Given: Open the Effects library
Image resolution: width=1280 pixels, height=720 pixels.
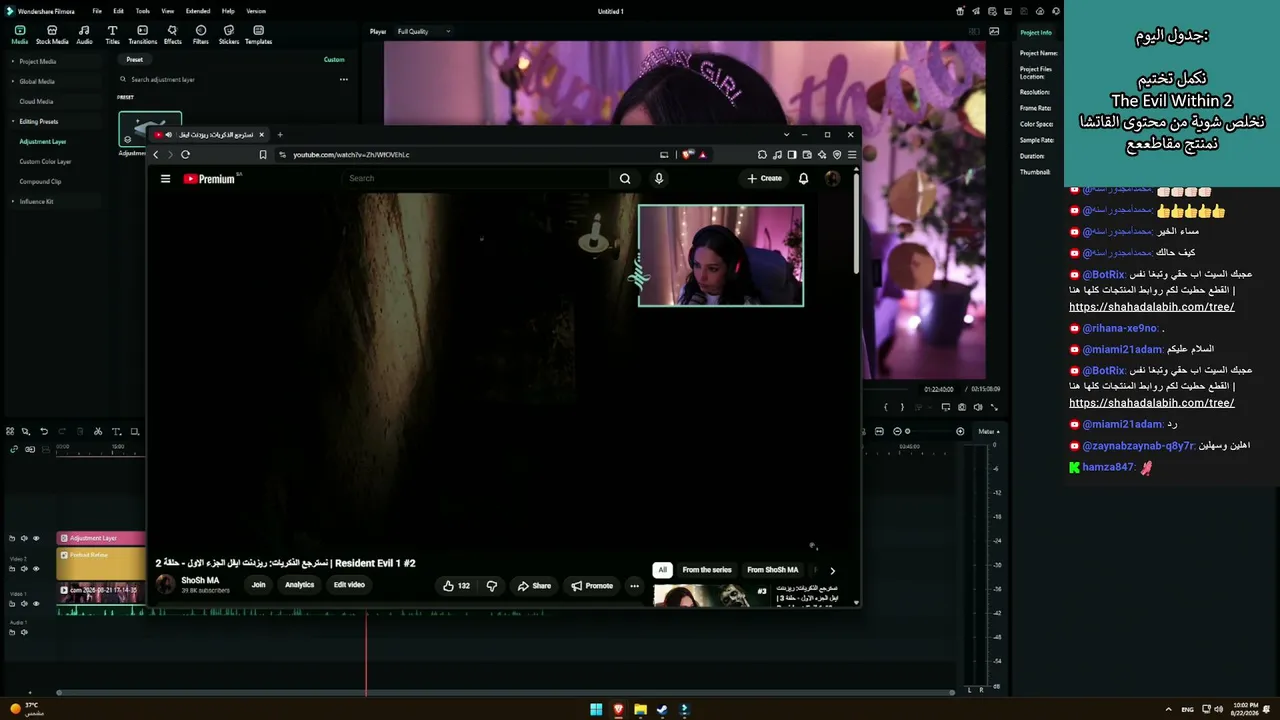Looking at the screenshot, I should pyautogui.click(x=172, y=35).
